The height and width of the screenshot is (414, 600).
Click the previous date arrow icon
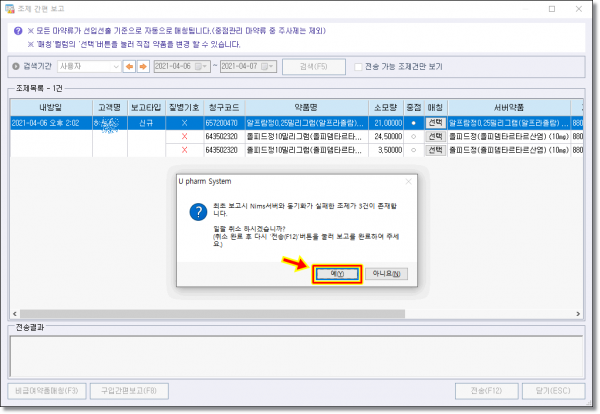128,67
